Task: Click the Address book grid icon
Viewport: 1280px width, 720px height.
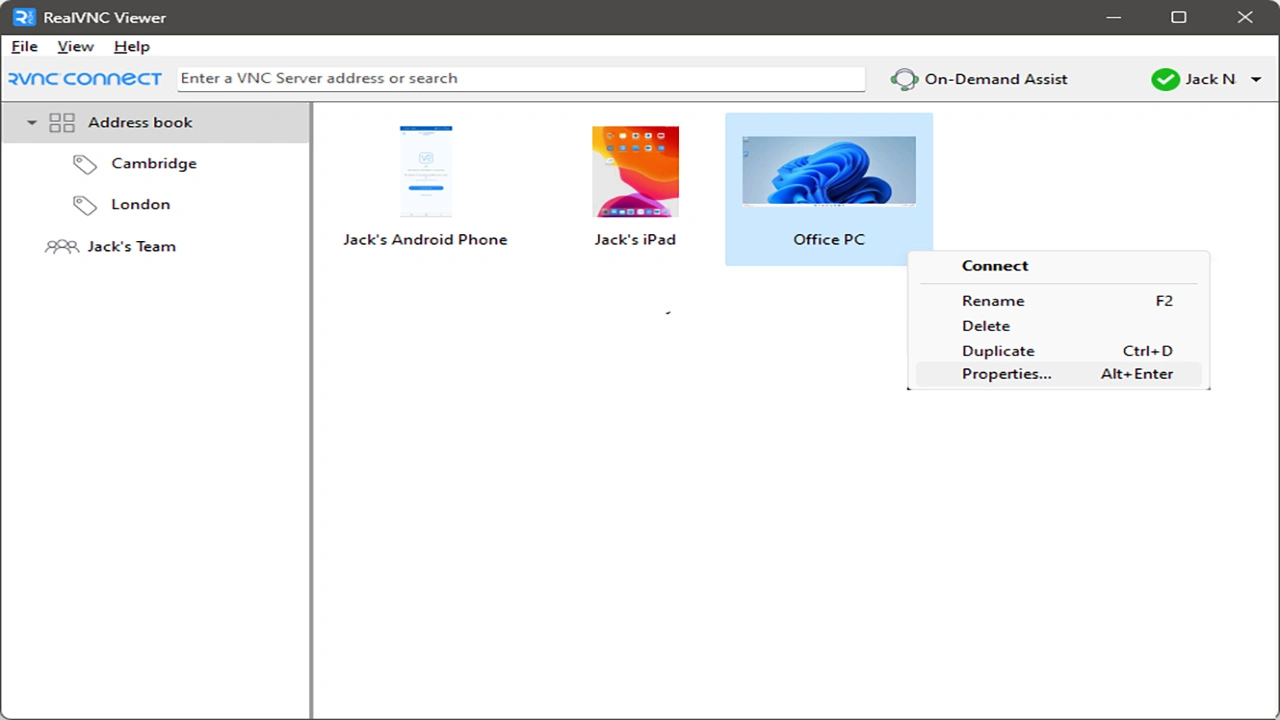Action: 62,123
